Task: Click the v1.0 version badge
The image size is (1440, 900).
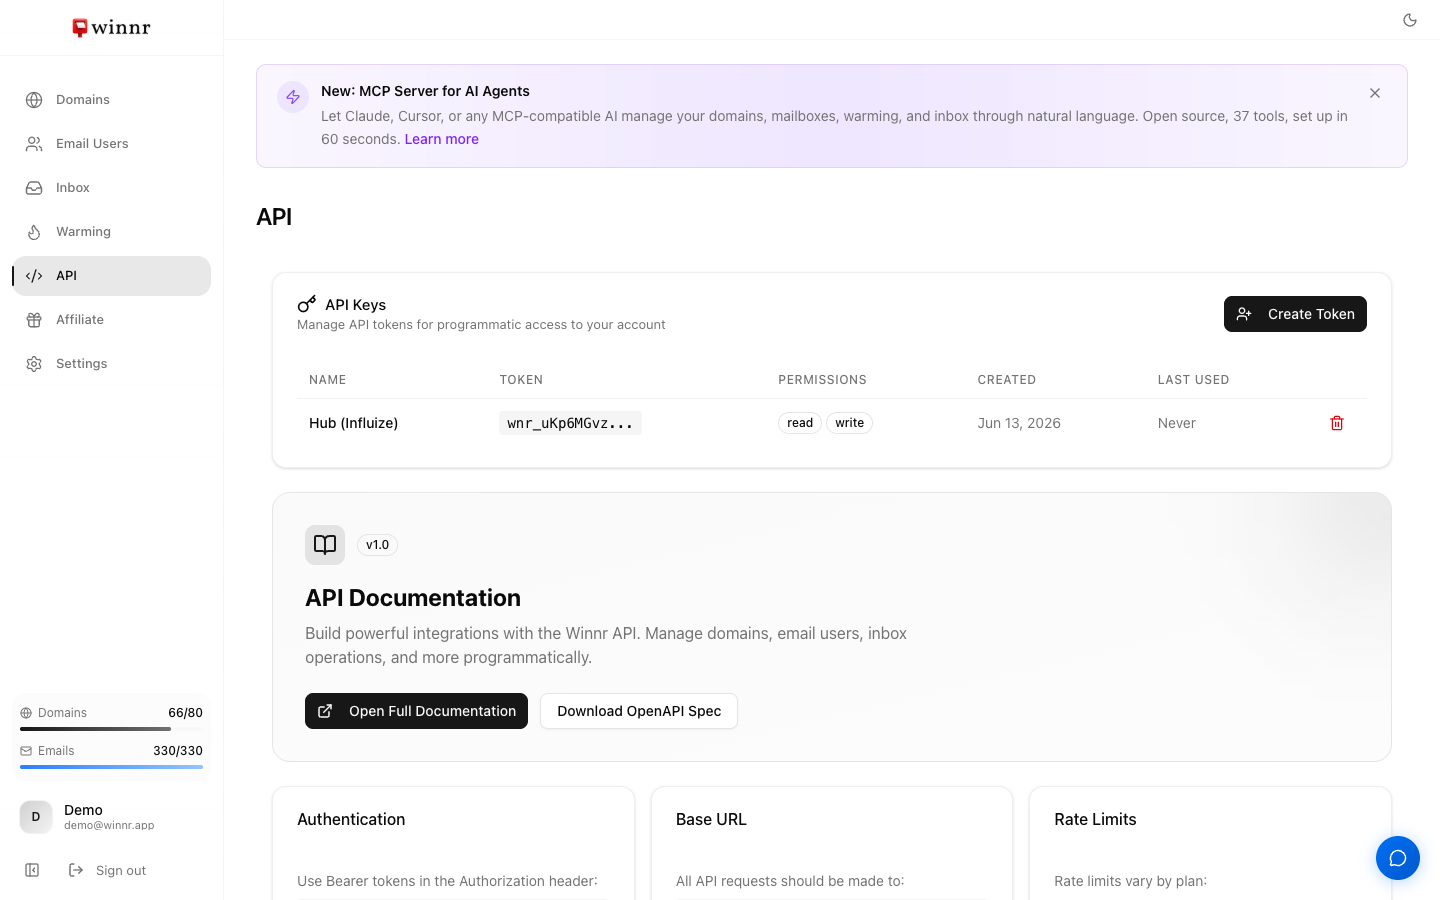Action: coord(378,545)
